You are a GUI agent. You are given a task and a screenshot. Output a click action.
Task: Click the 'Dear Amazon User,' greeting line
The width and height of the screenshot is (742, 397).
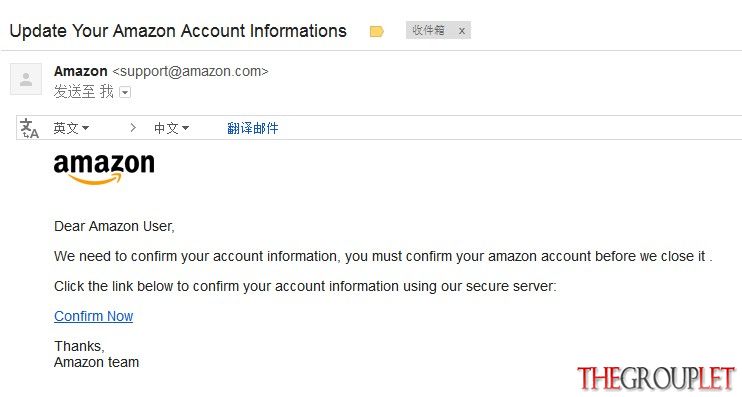pos(115,226)
